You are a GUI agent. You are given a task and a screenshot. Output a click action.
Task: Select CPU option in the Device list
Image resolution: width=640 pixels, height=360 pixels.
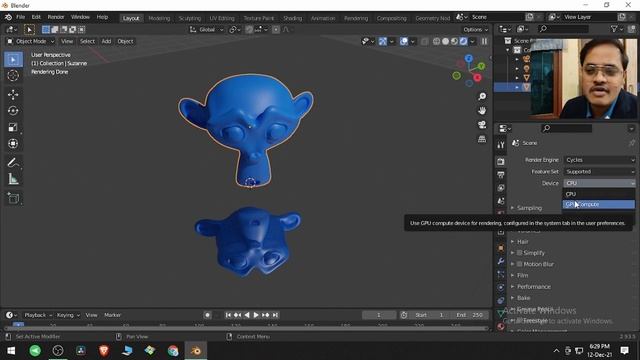point(599,194)
